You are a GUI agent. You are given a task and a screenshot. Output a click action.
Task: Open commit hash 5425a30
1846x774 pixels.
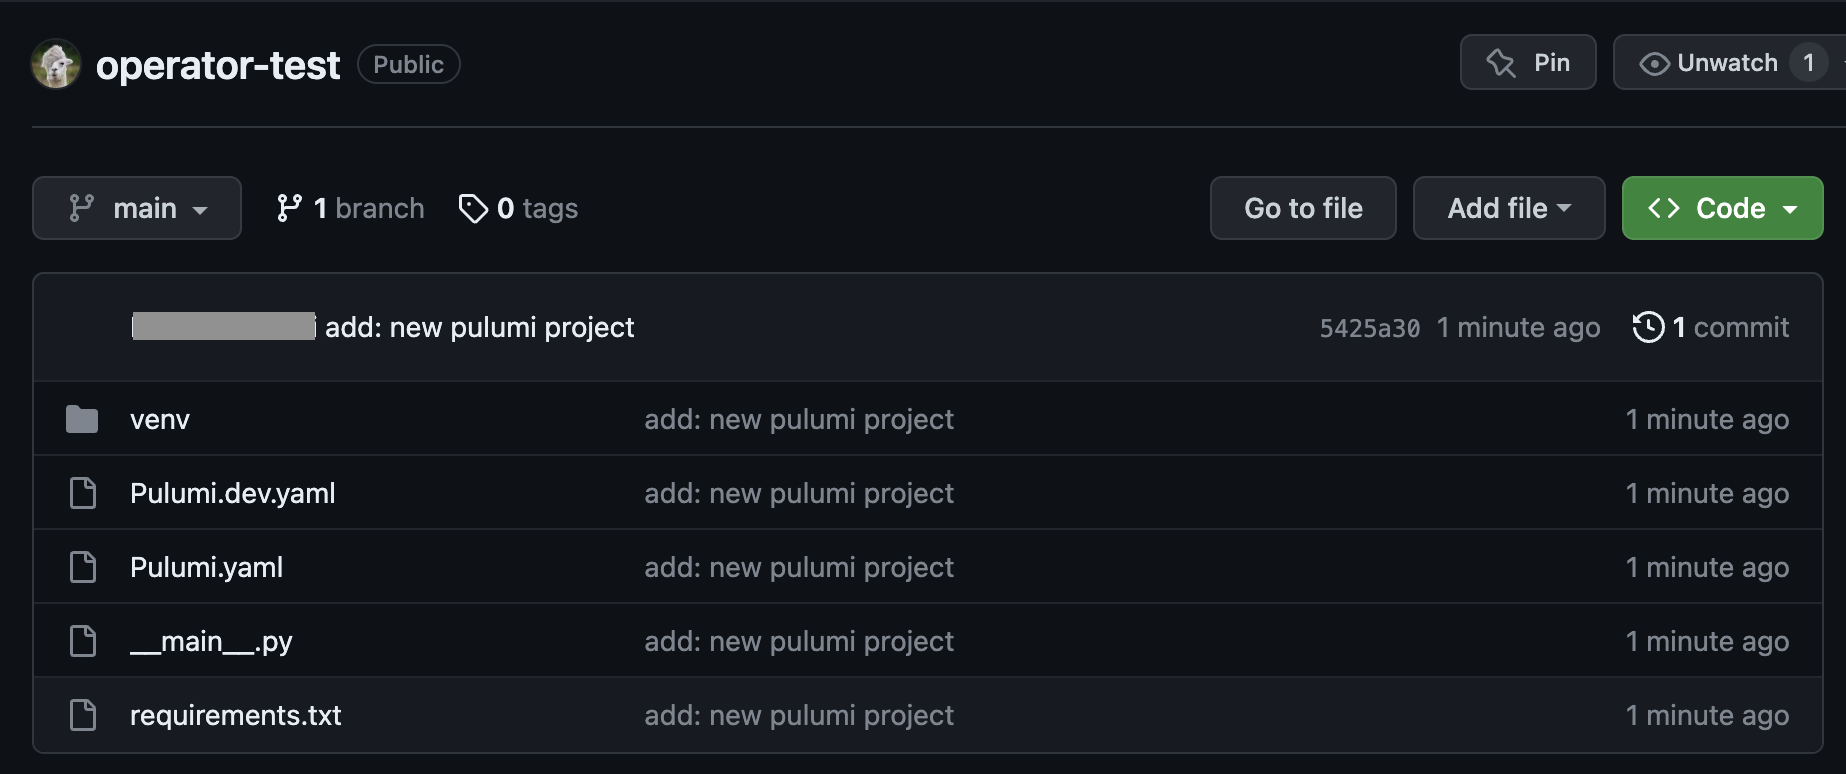[x=1369, y=328]
